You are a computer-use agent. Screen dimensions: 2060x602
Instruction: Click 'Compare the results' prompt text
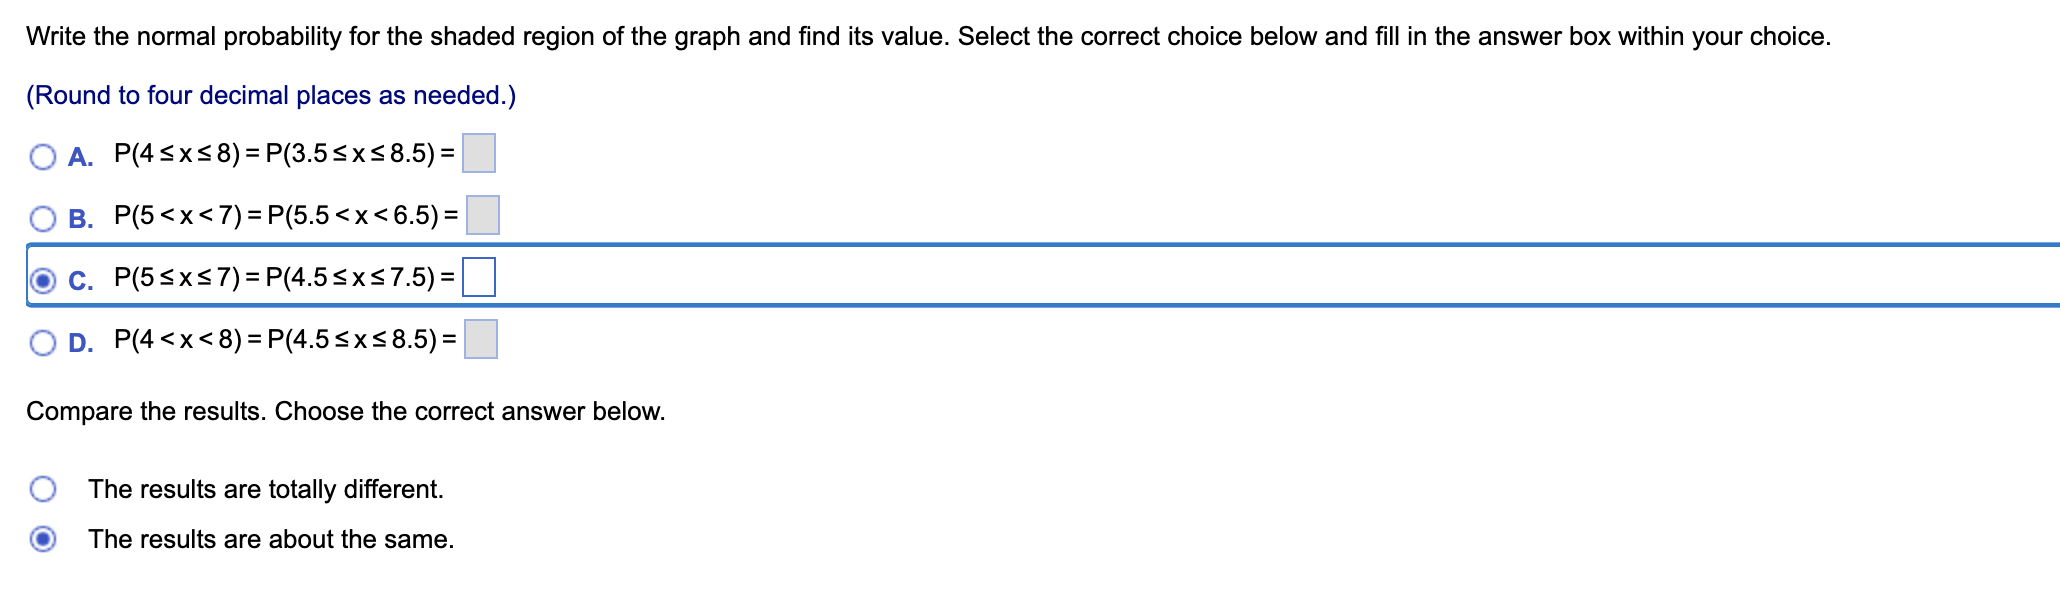(x=346, y=410)
